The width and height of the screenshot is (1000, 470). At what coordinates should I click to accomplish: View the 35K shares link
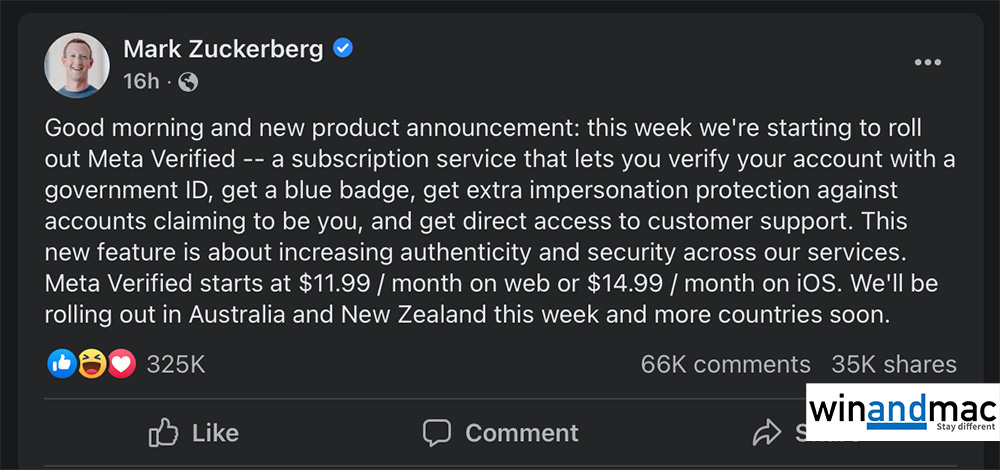coord(893,364)
